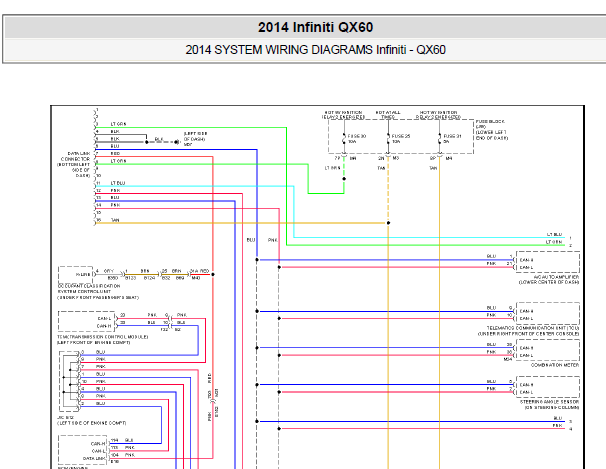Click the 'RED' label at connector pin 7
Image resolution: width=606 pixels, height=469 pixels.
(x=115, y=153)
